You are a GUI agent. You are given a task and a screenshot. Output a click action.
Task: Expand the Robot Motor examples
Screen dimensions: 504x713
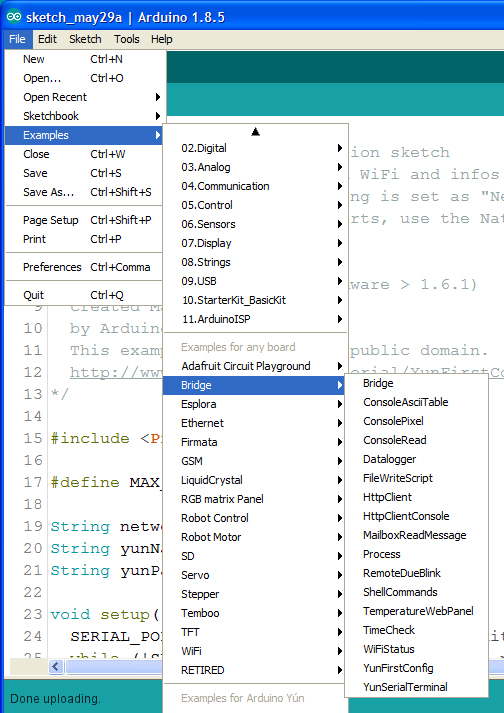[255, 537]
